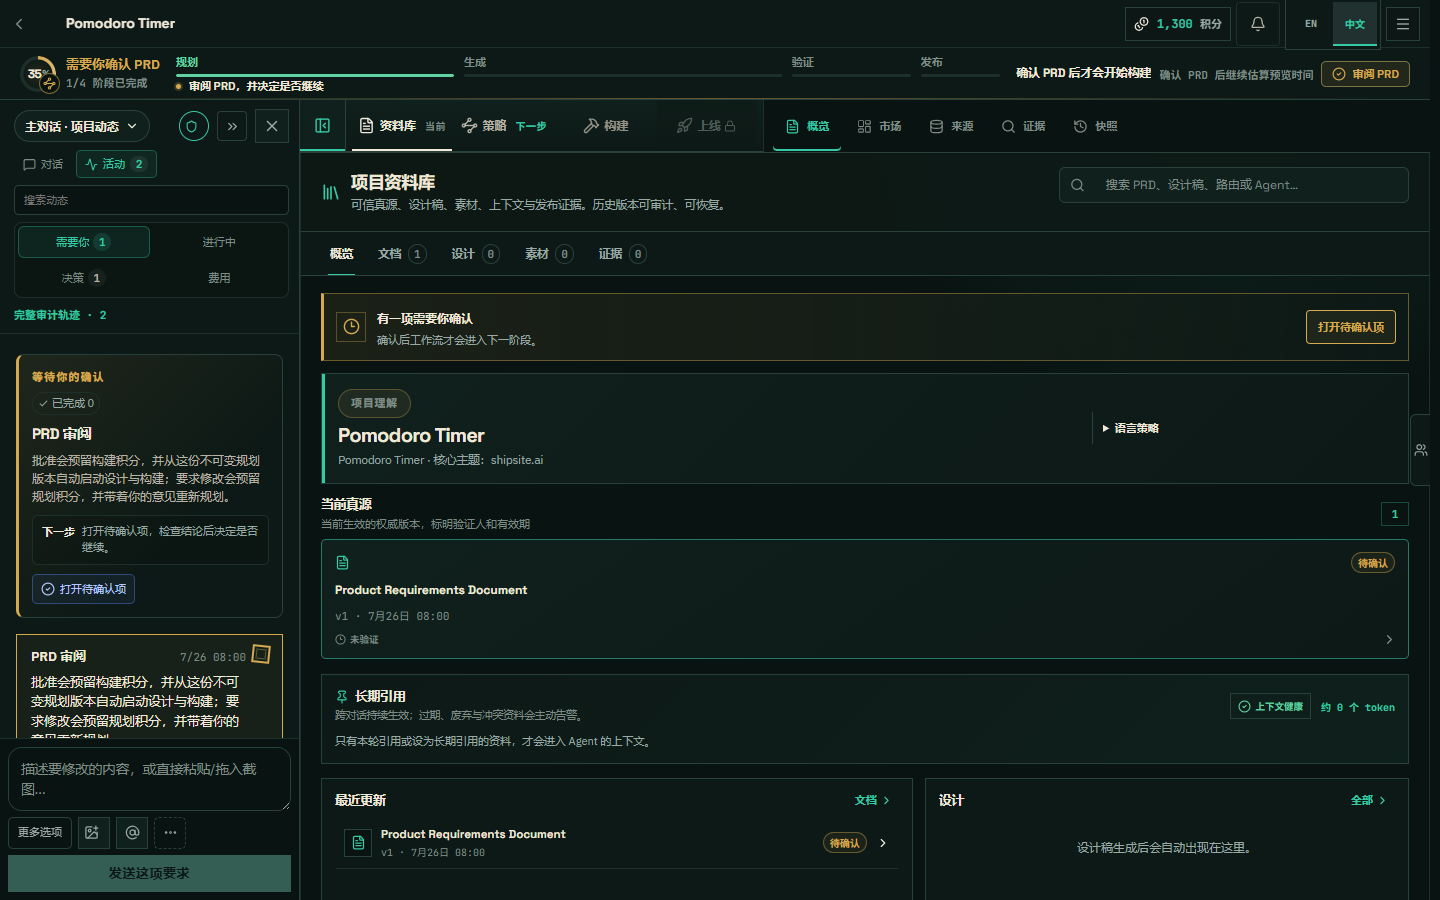
Task: Click the library icon beside 项目资料库
Action: click(330, 192)
